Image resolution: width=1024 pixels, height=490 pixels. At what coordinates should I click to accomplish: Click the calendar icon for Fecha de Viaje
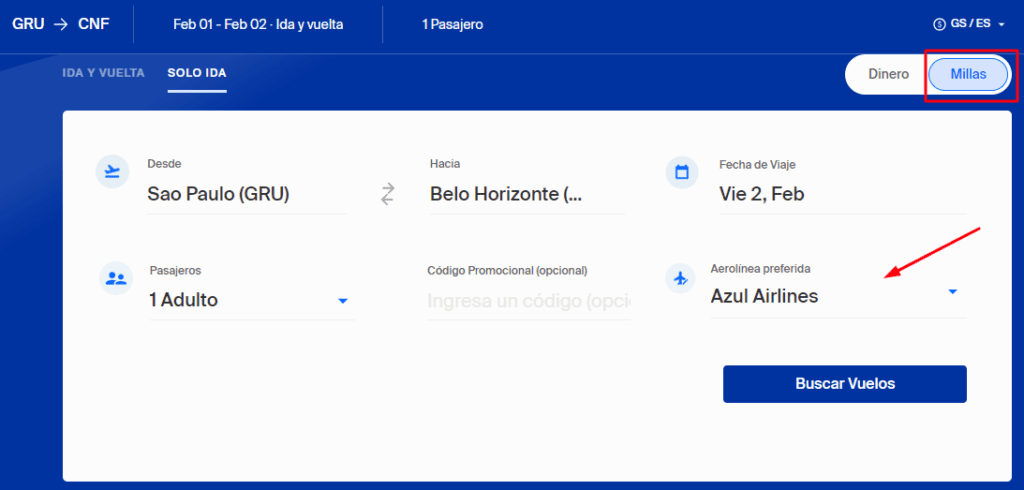coord(682,172)
